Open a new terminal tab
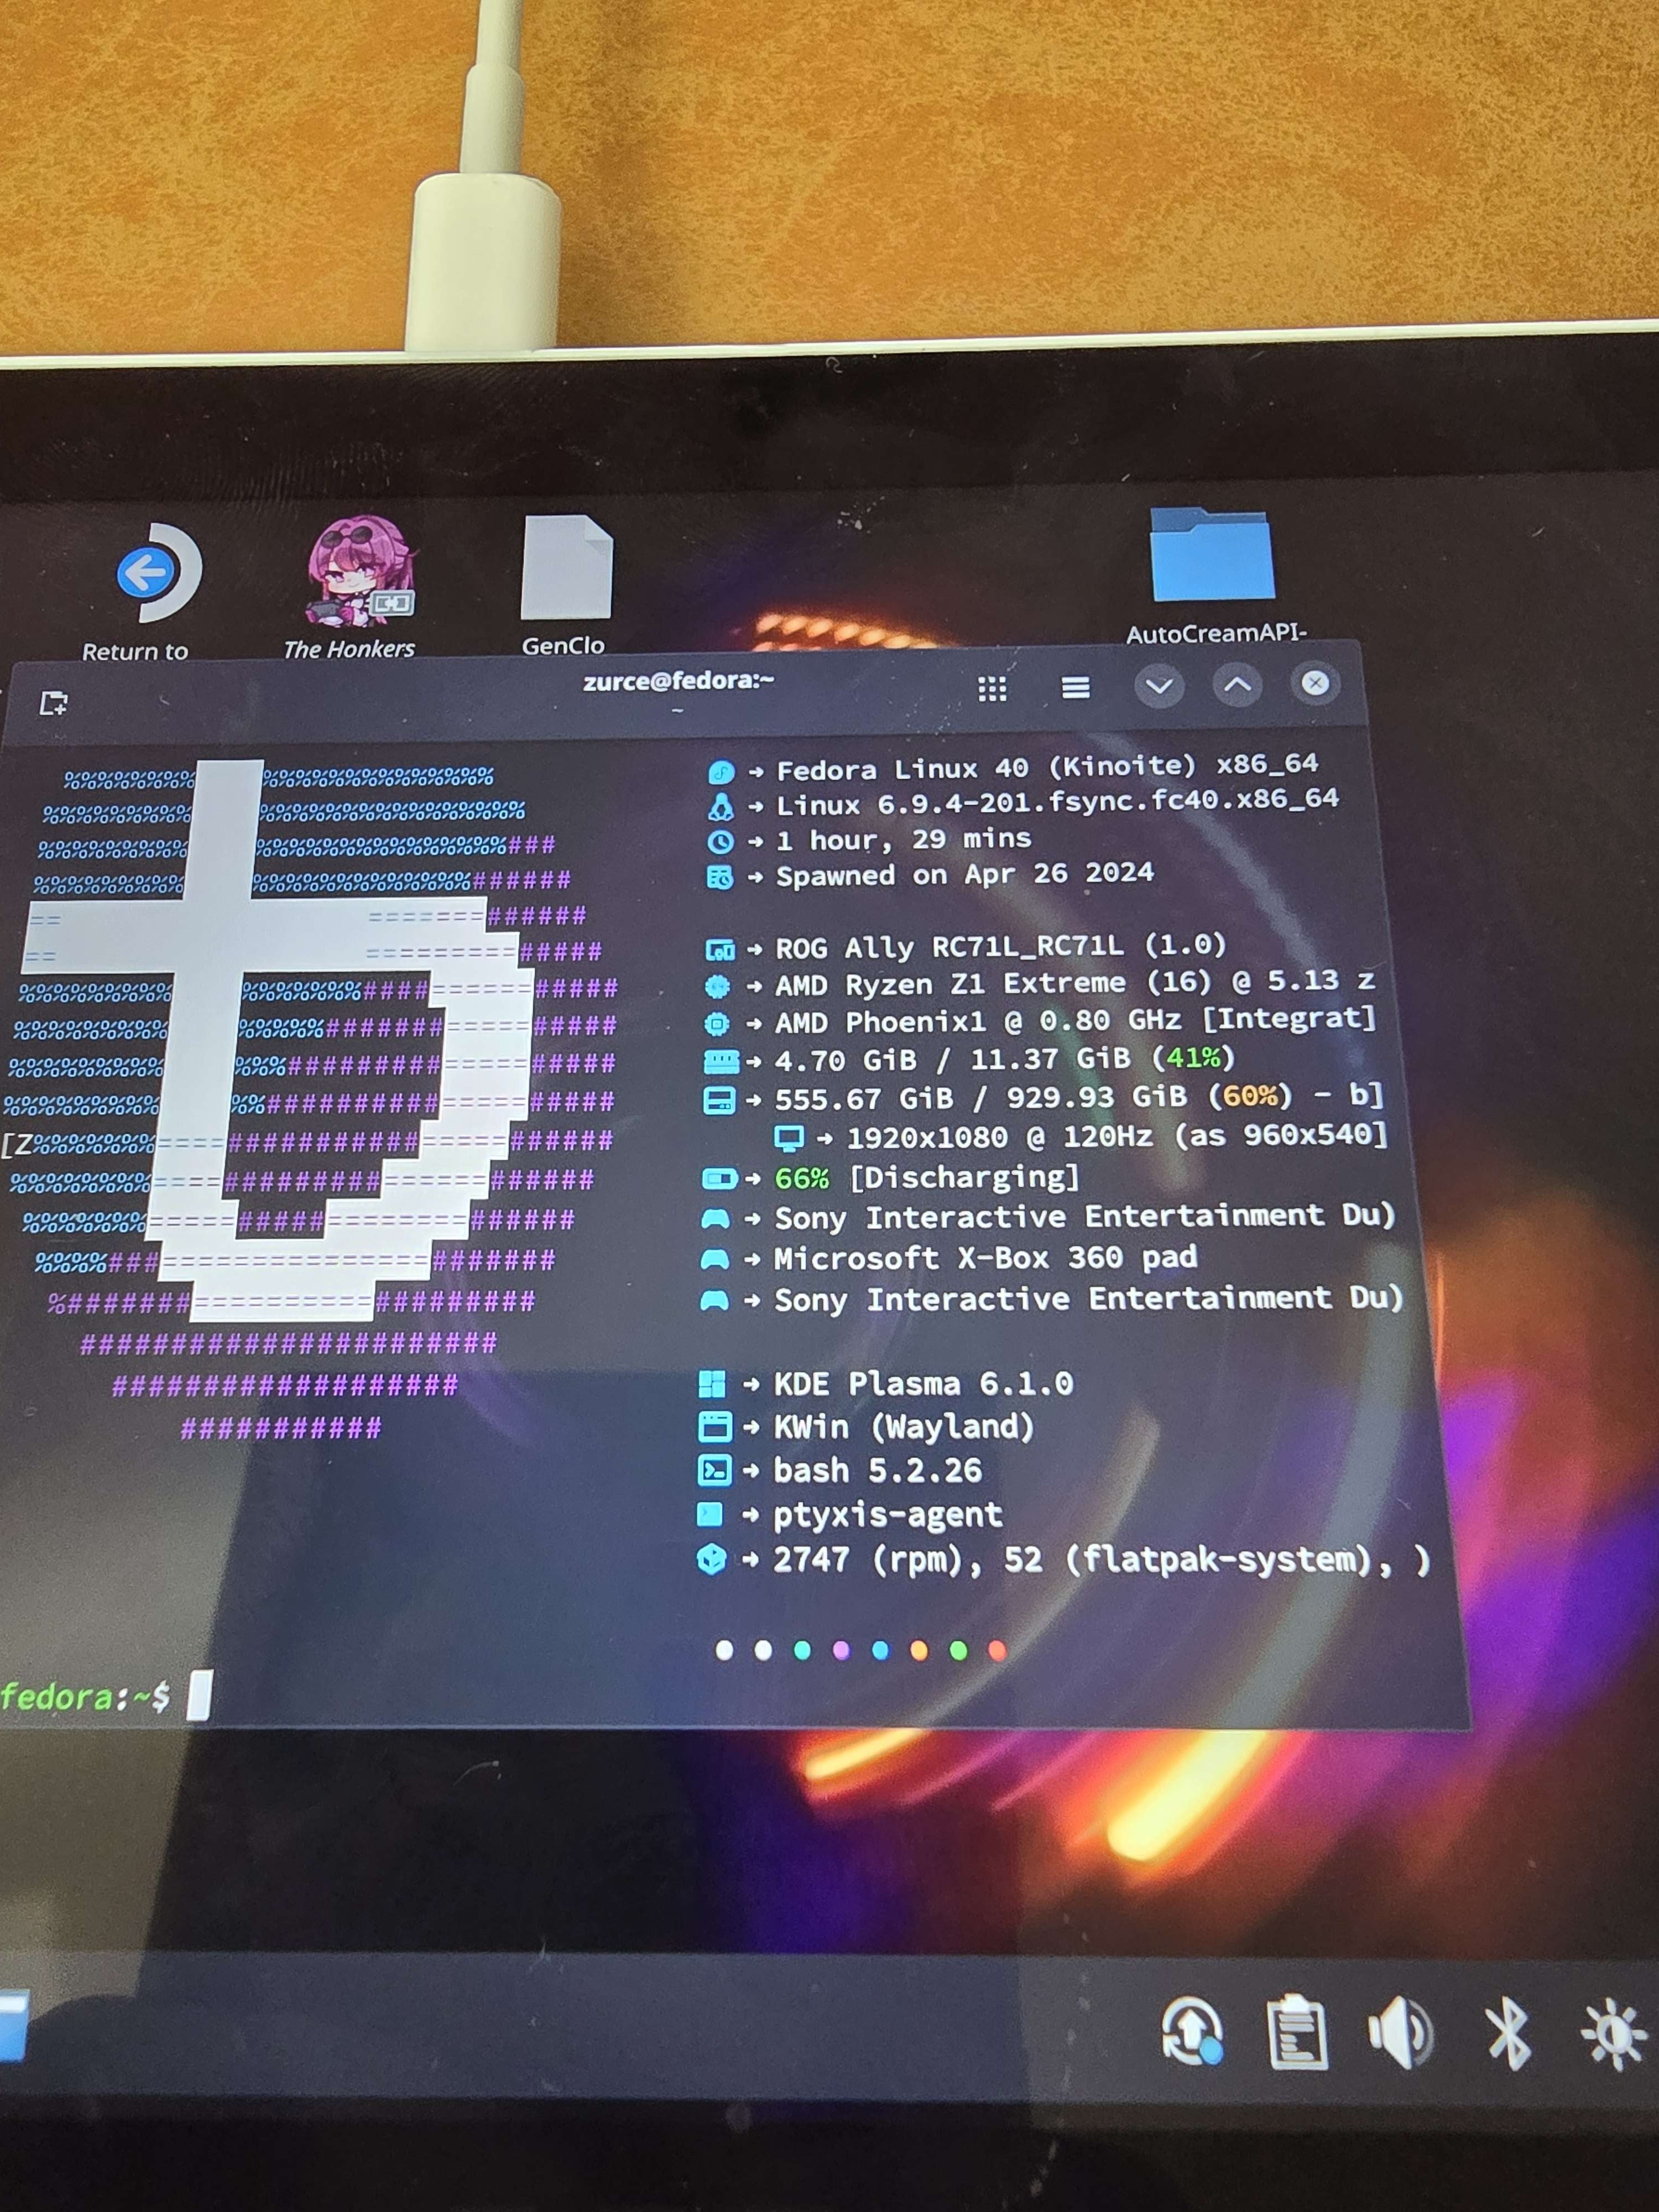1659x2212 pixels. click(x=54, y=703)
